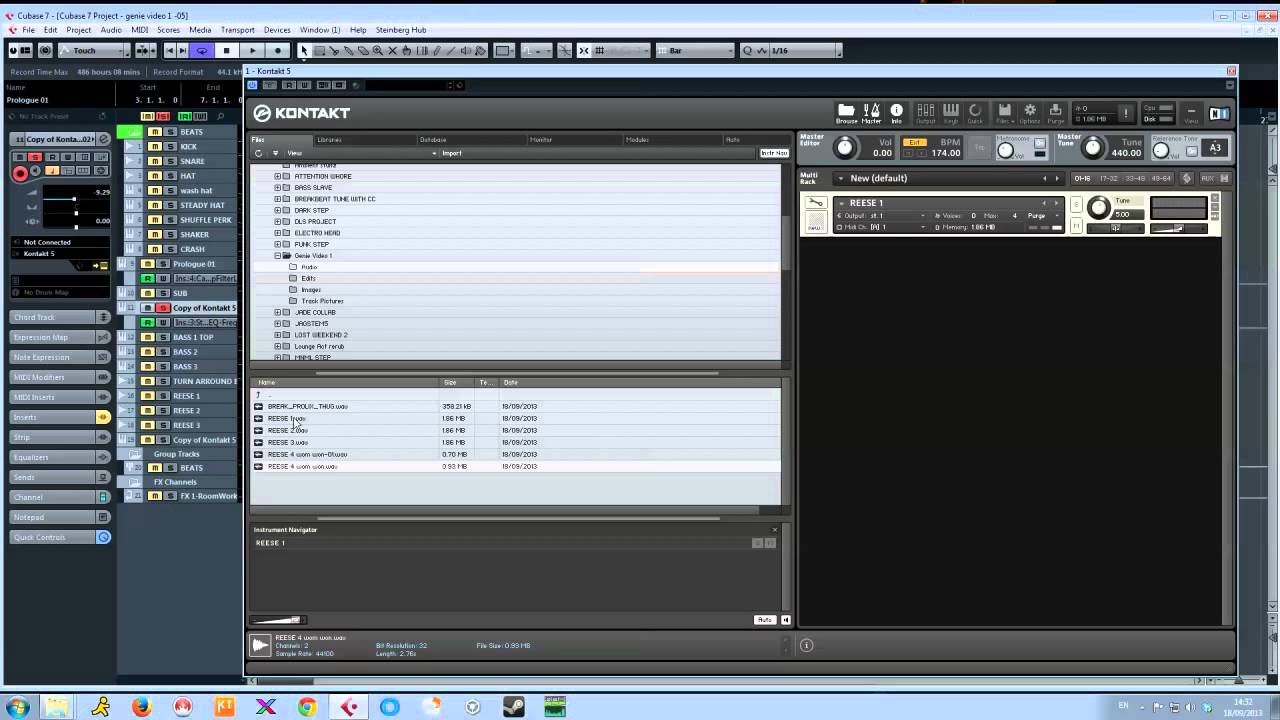Expand the DARK STEP folder

pos(278,210)
